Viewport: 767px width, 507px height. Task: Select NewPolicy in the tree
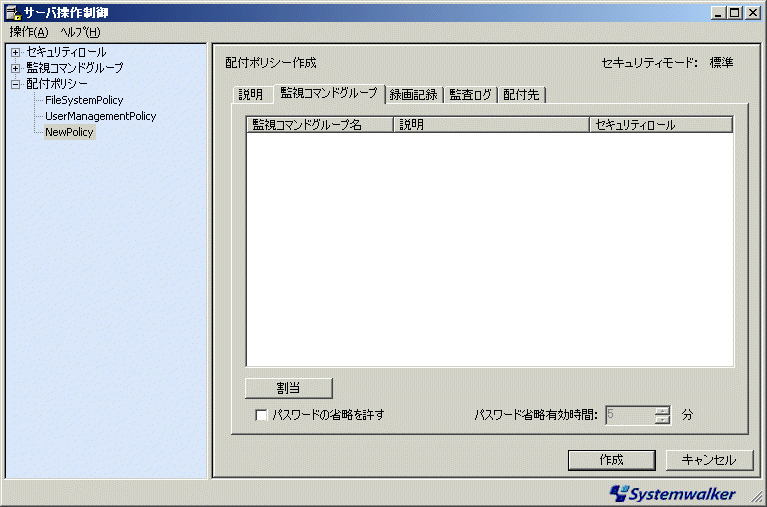[x=69, y=132]
